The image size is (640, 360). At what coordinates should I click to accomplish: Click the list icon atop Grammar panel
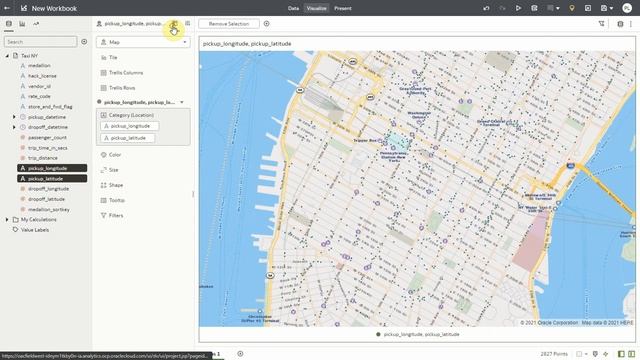187,24
